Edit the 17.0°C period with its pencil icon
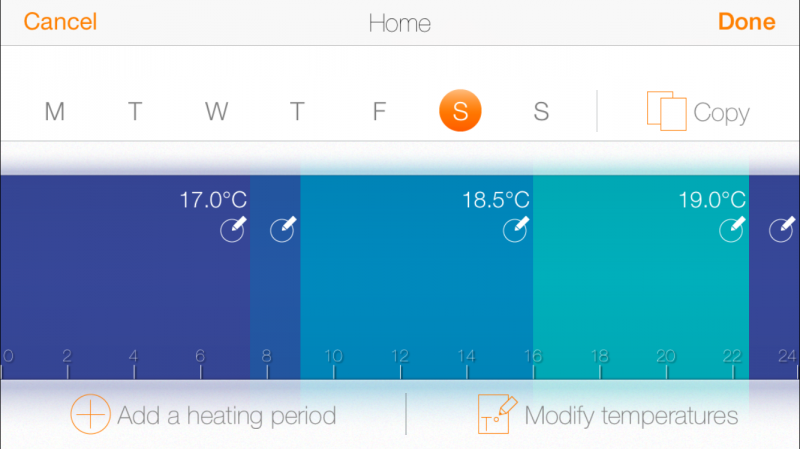800x449 pixels. (234, 229)
